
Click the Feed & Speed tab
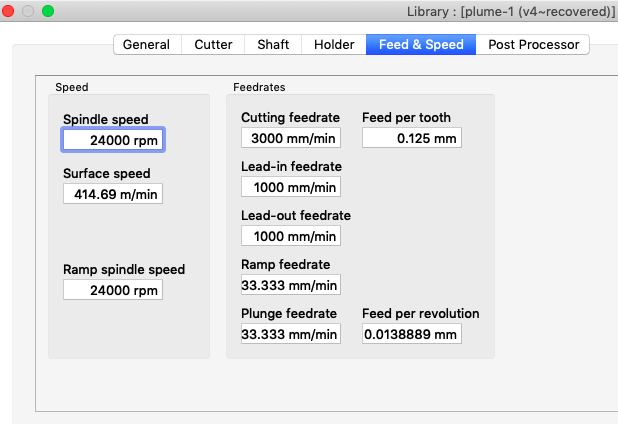click(421, 45)
